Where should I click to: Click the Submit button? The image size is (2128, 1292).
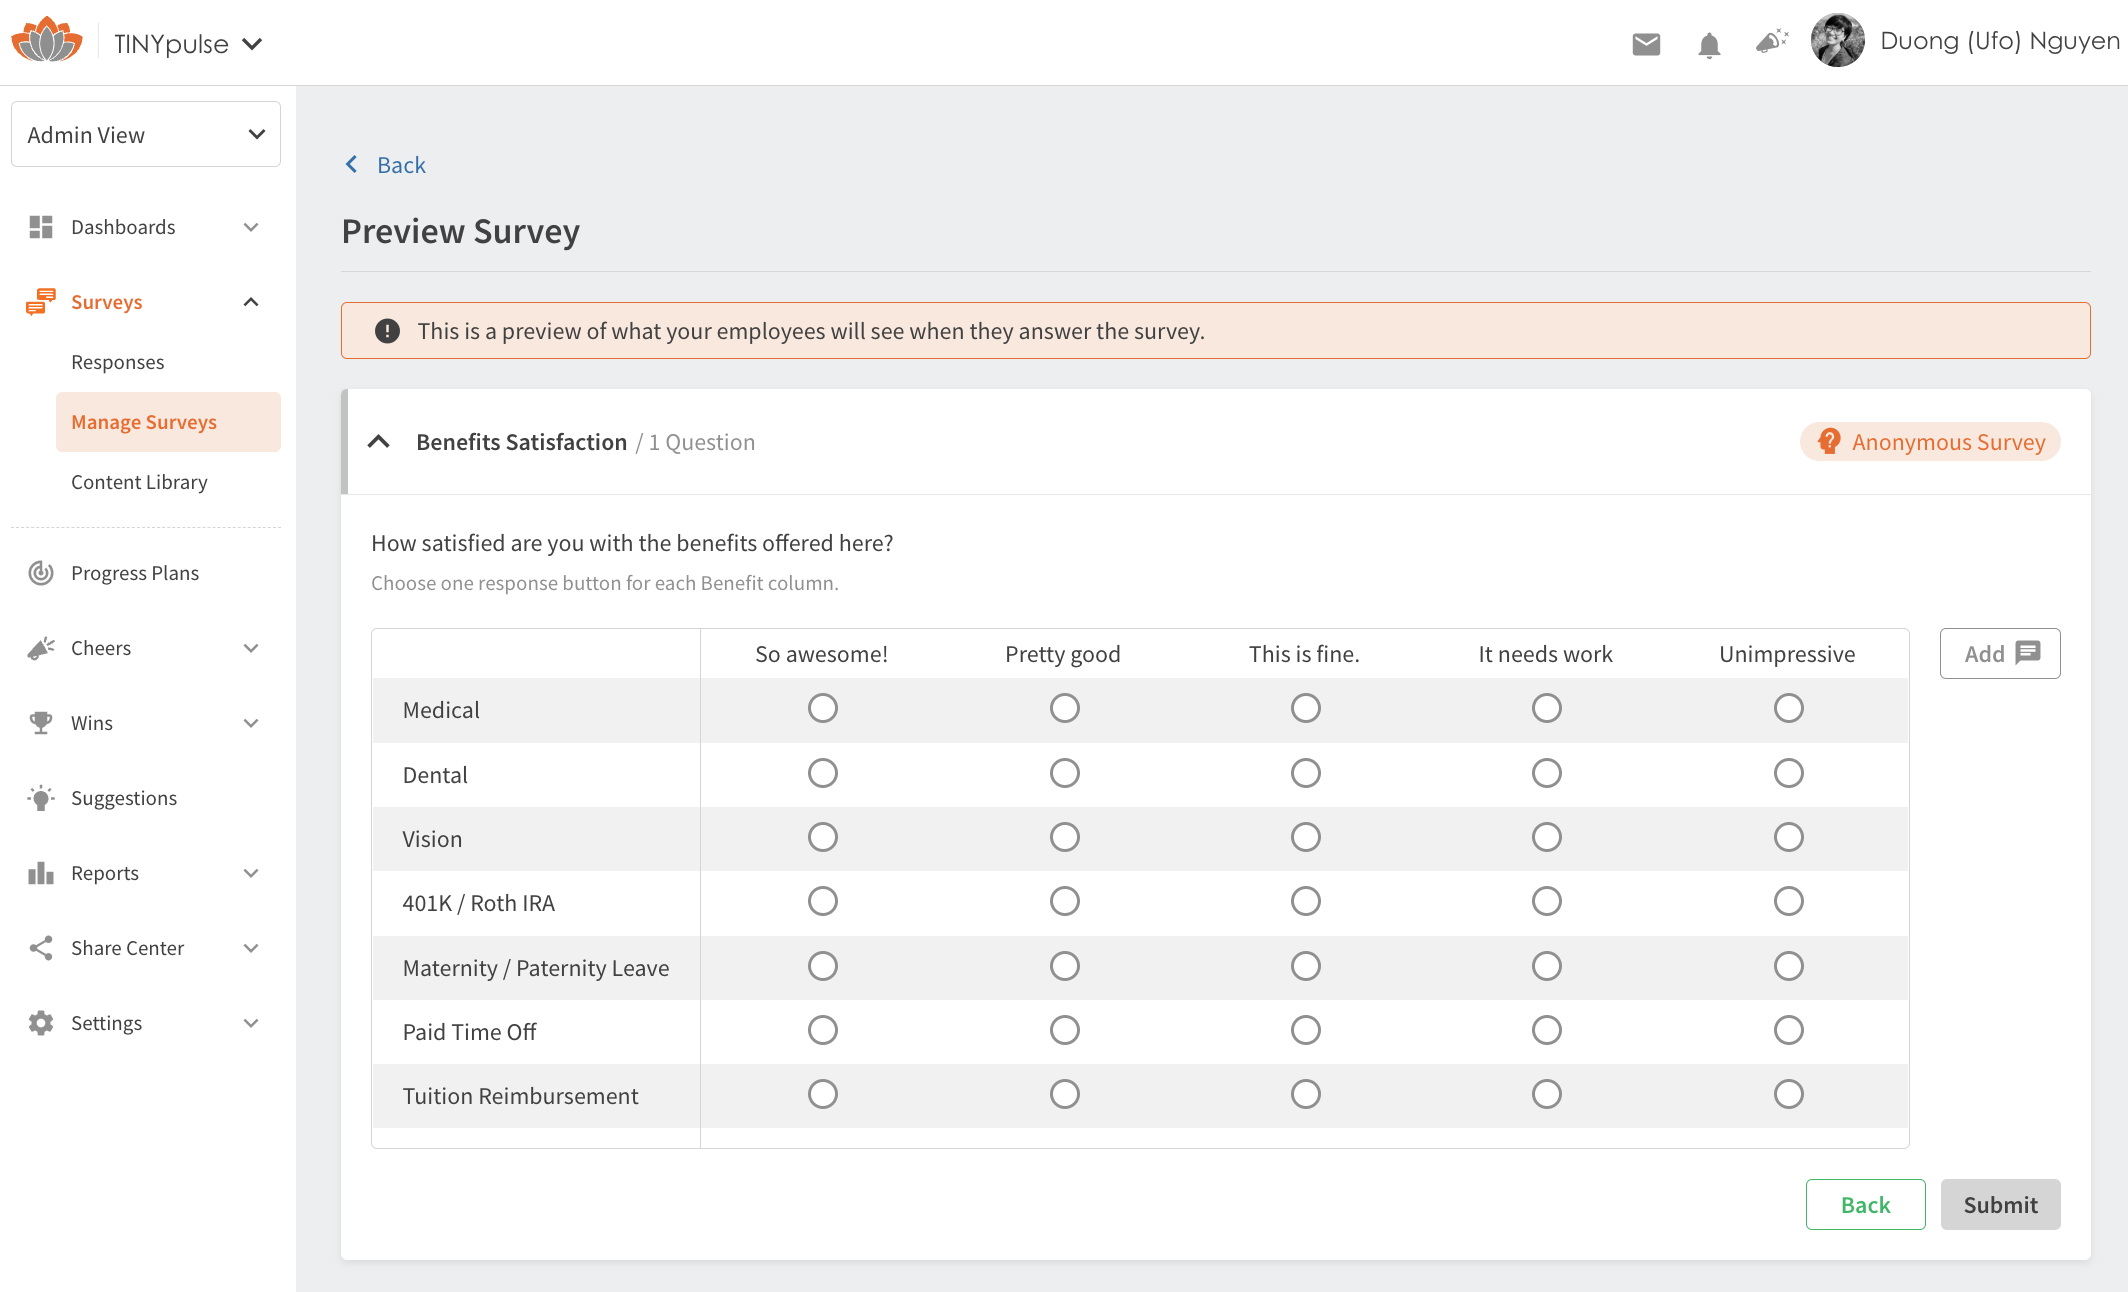coord(2000,1205)
